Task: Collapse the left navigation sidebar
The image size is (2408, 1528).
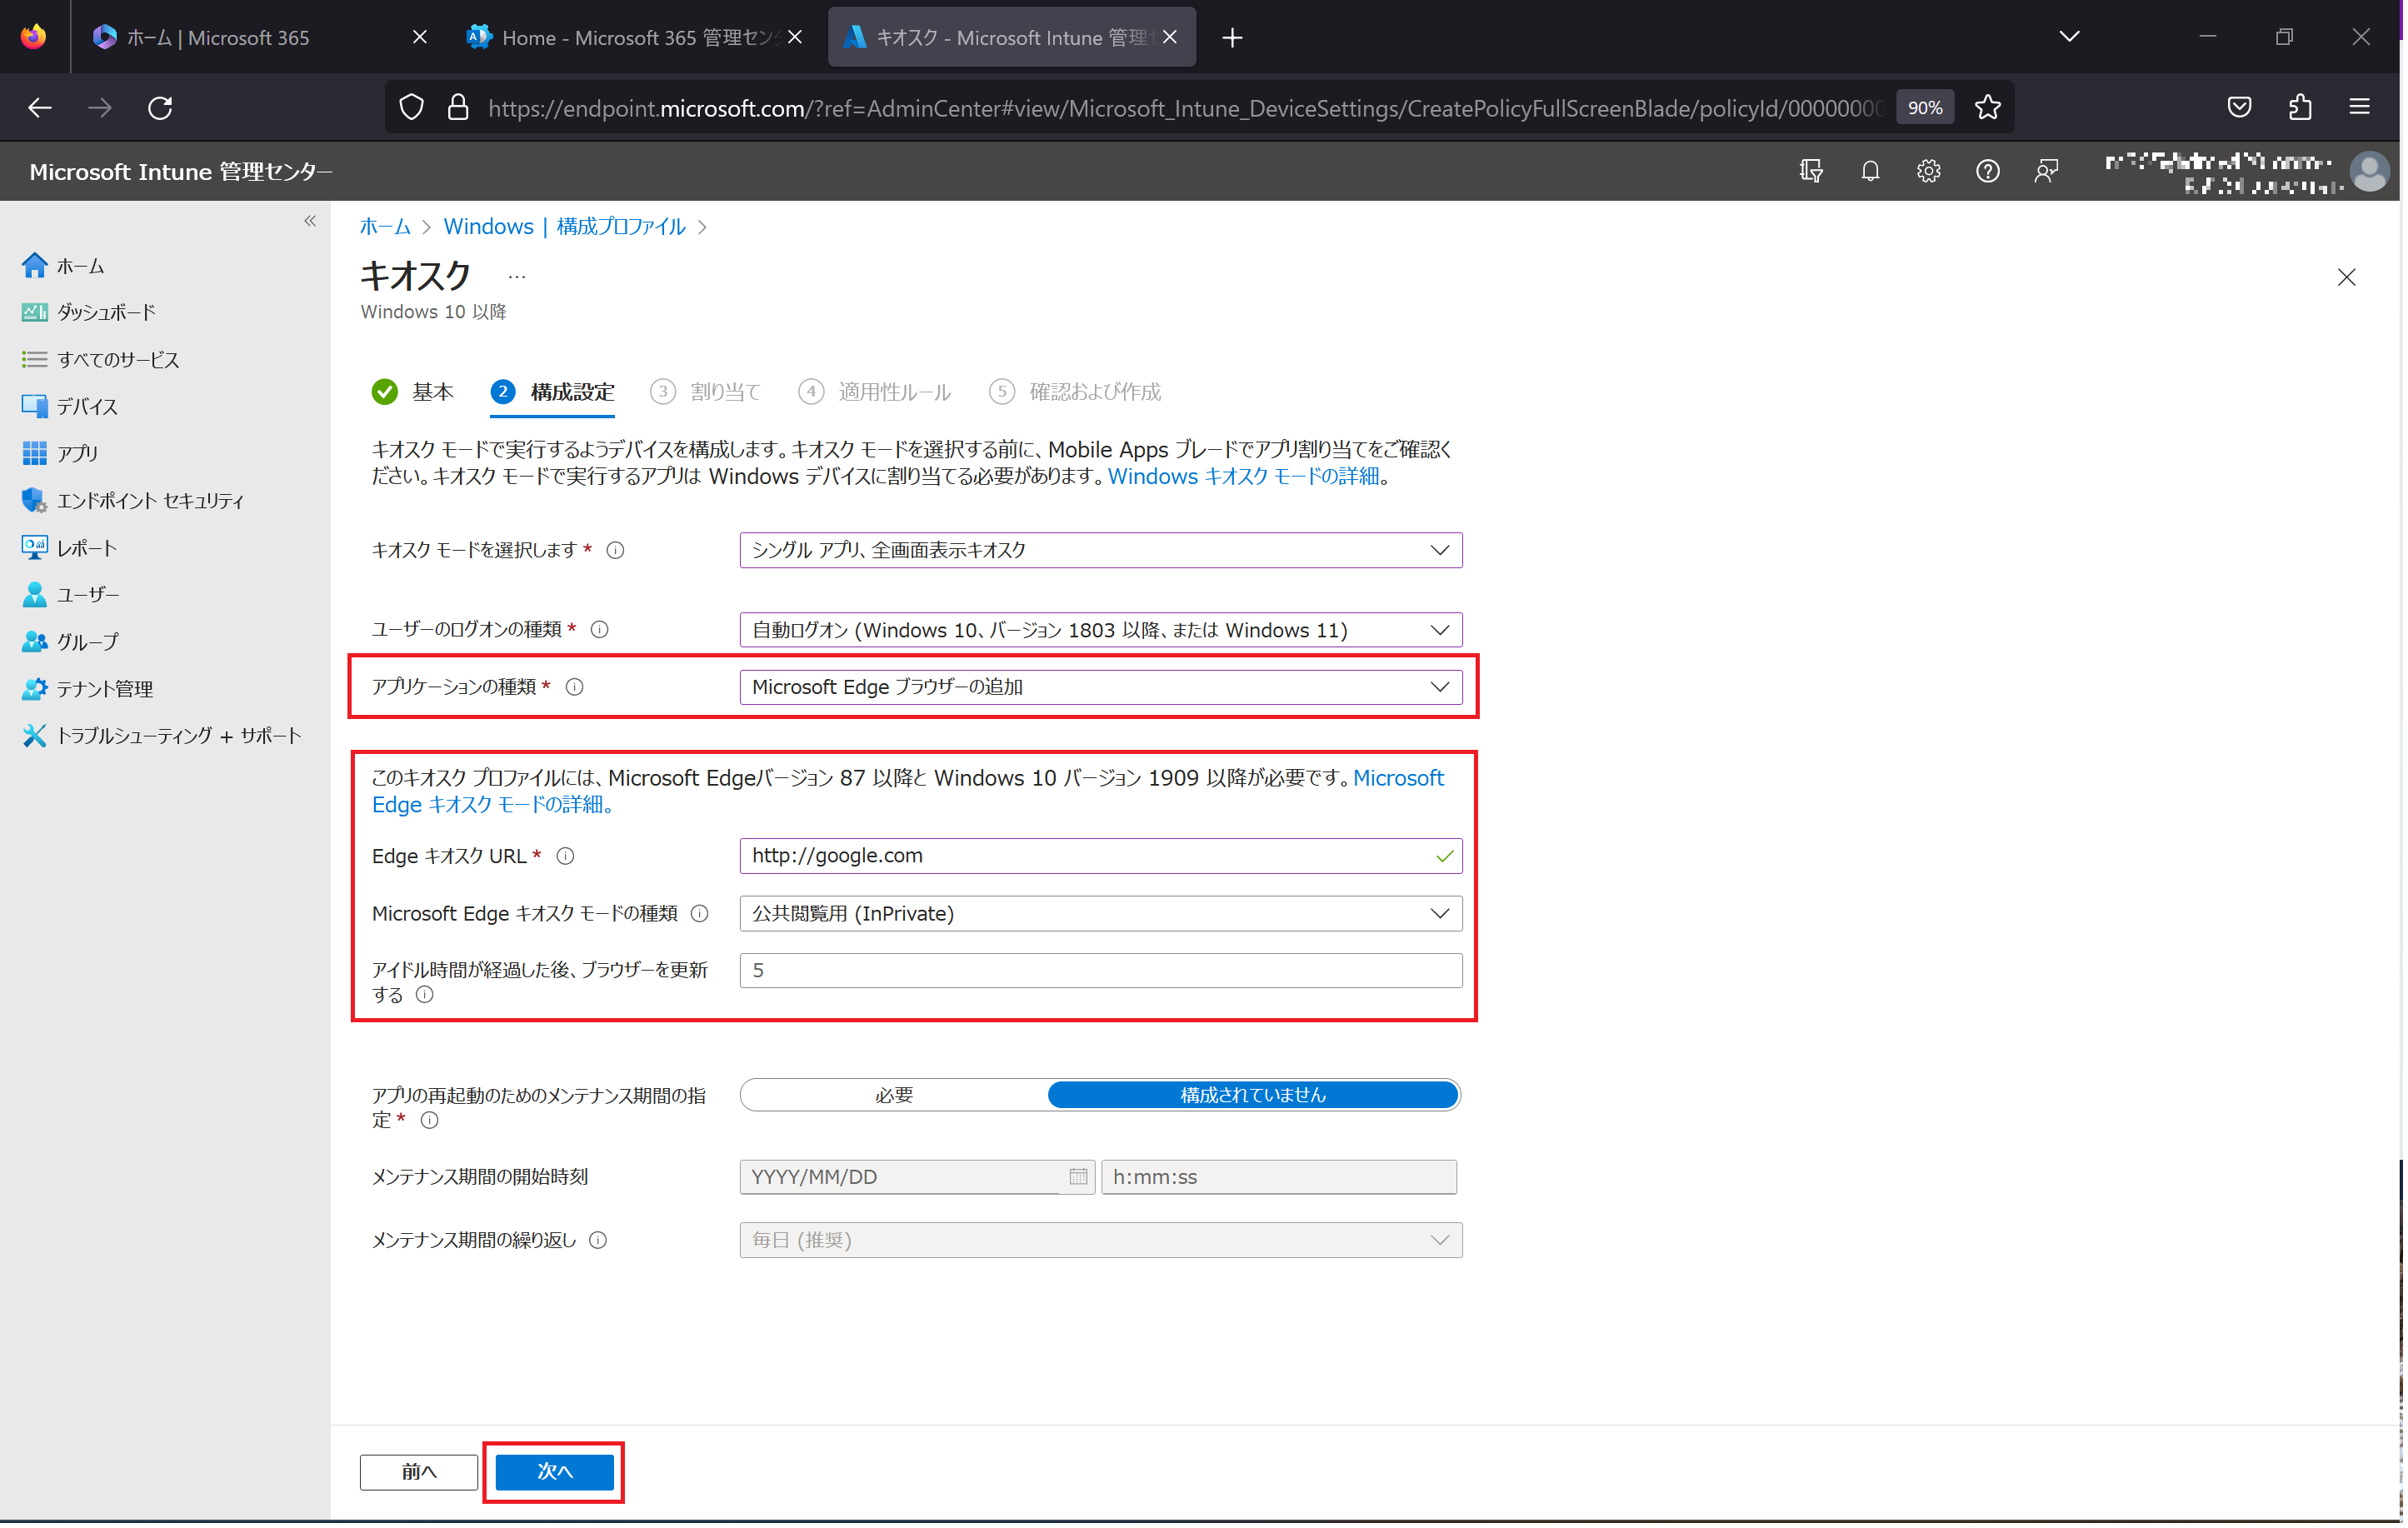Action: (310, 221)
